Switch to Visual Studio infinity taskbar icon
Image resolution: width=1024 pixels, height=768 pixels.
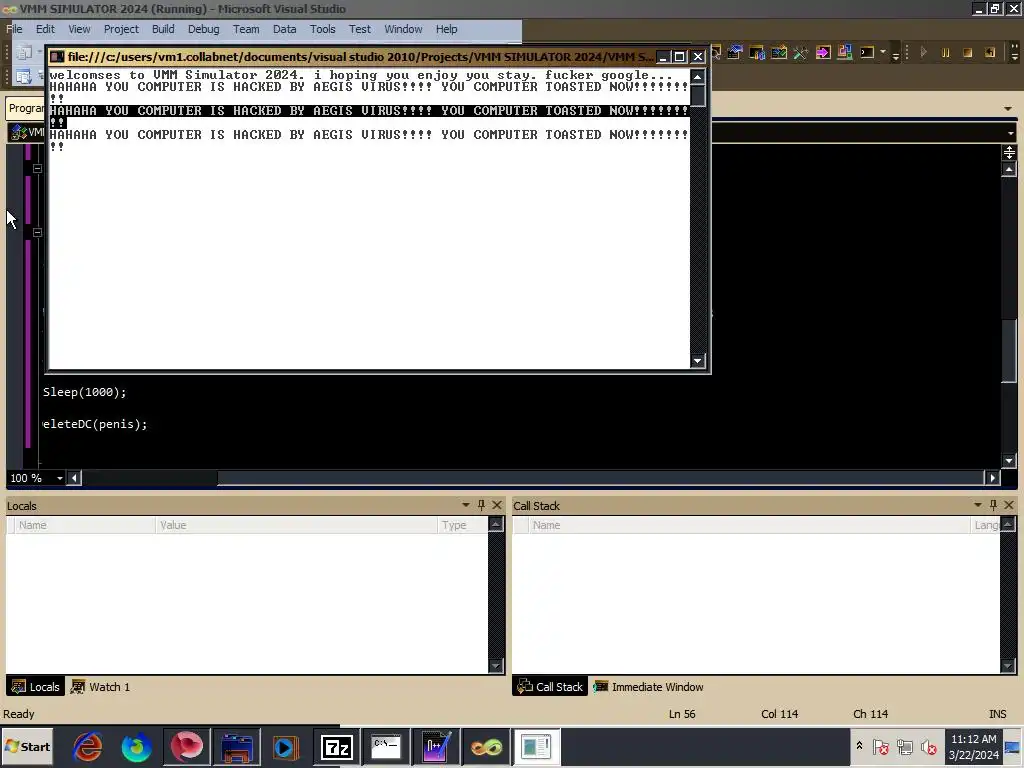point(486,746)
